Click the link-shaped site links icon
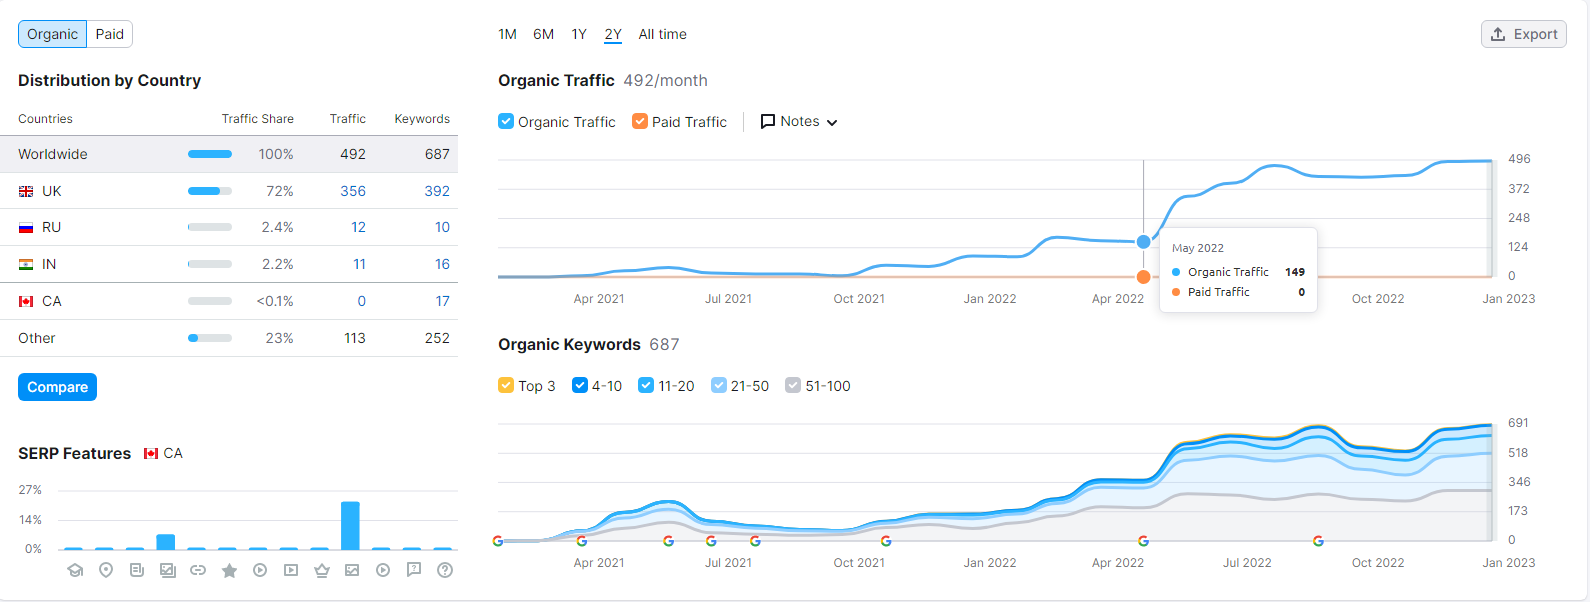The width and height of the screenshot is (1590, 602). click(198, 570)
